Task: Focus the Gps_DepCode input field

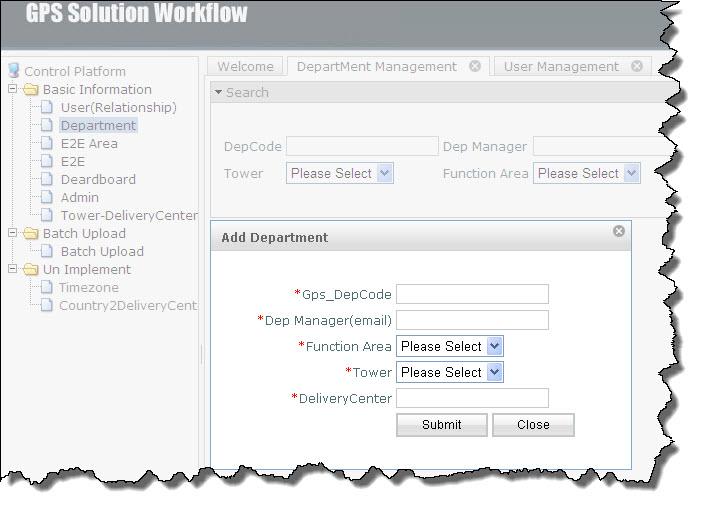Action: point(472,294)
